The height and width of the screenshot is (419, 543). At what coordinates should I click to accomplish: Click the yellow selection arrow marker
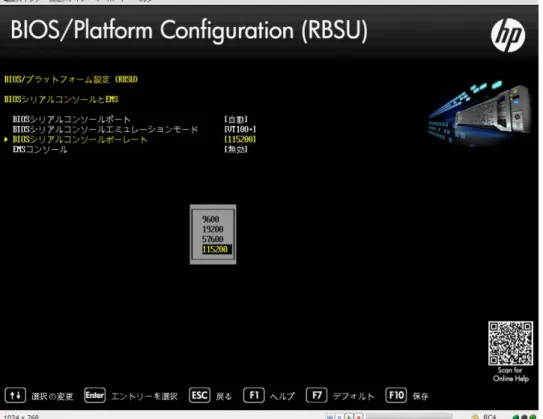(6, 139)
